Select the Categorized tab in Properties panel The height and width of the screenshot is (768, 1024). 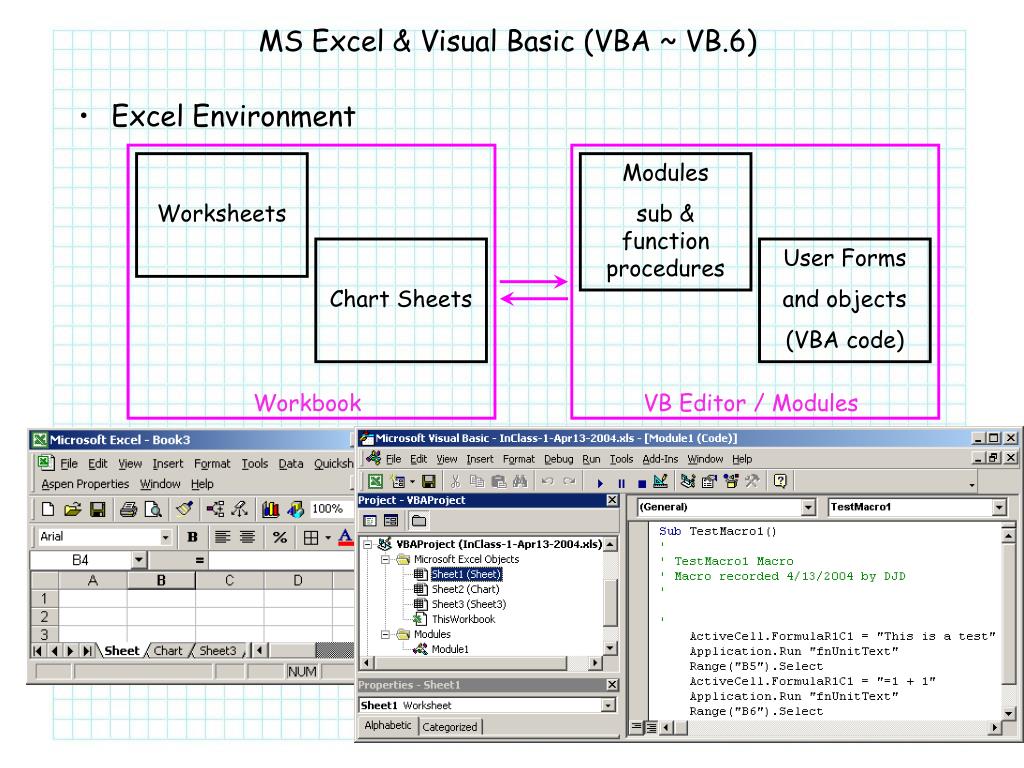coord(449,727)
